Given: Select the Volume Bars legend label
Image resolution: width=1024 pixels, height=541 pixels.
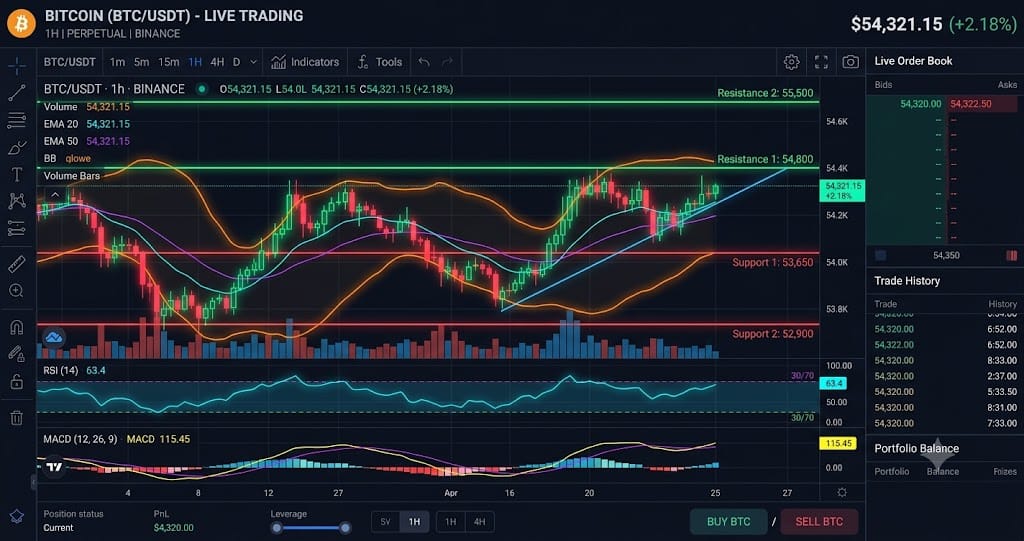Looking at the screenshot, I should (72, 176).
